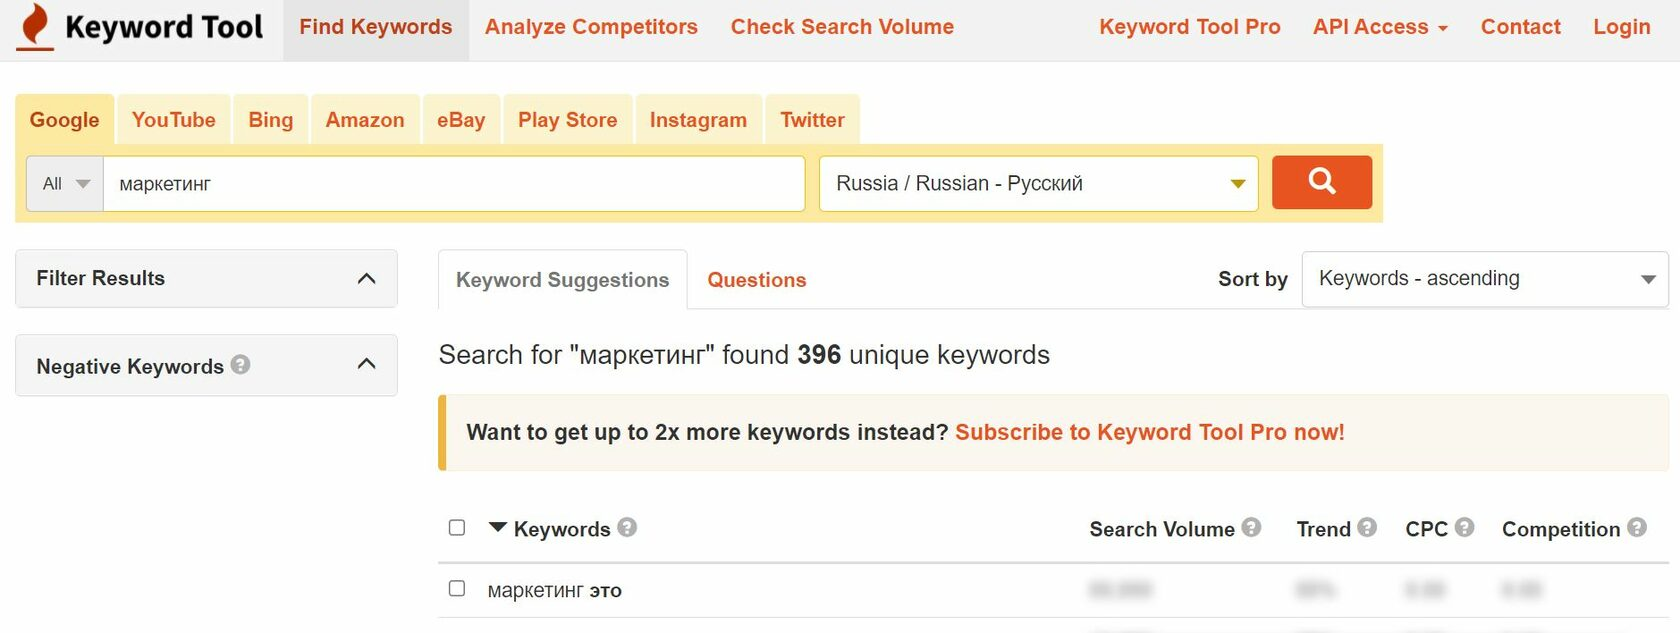Click the orange search magnifier button
Viewport: 1680px width, 633px height.
click(x=1321, y=182)
